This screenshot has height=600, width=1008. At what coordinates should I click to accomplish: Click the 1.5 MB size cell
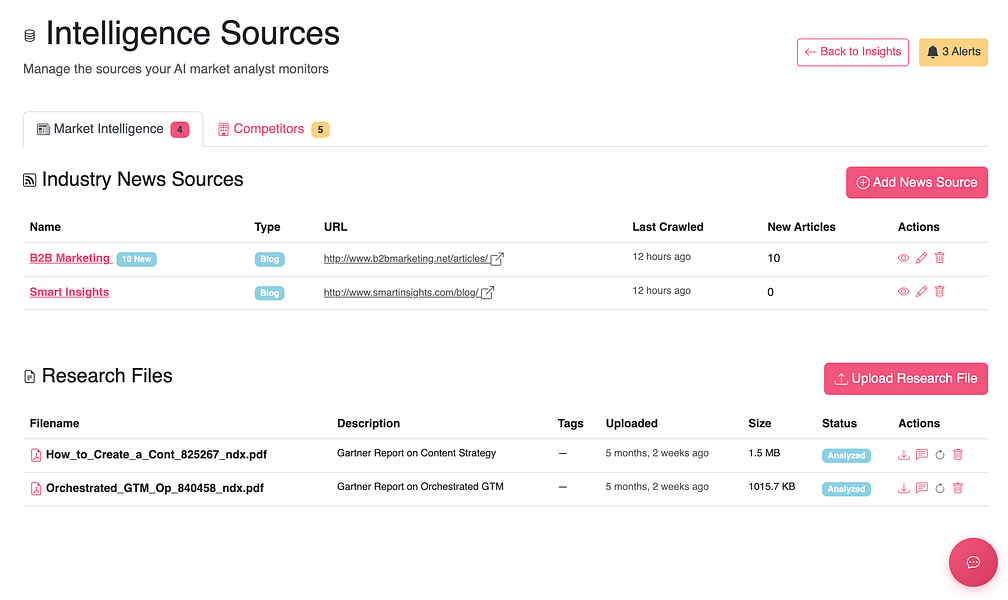pyautogui.click(x=764, y=453)
